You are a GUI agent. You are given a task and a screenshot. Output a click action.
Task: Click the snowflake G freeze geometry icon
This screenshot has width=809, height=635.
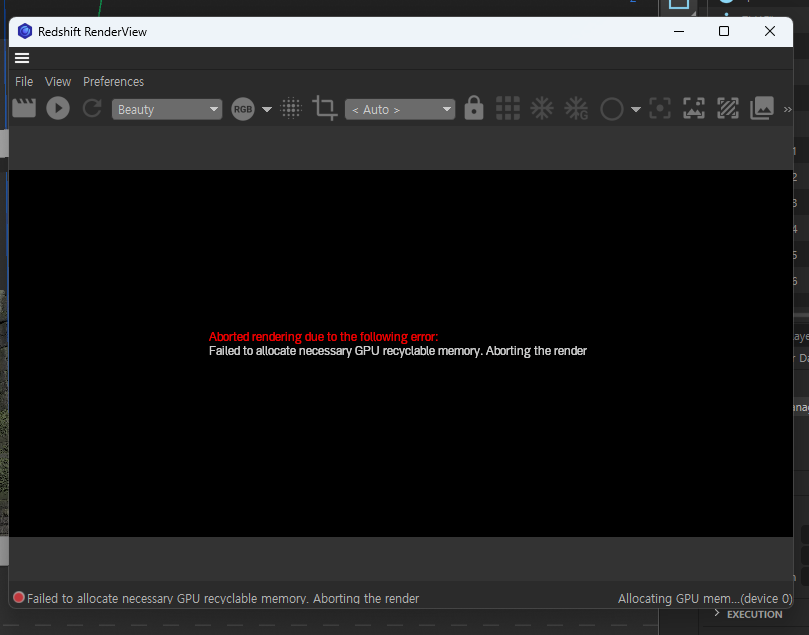576,108
